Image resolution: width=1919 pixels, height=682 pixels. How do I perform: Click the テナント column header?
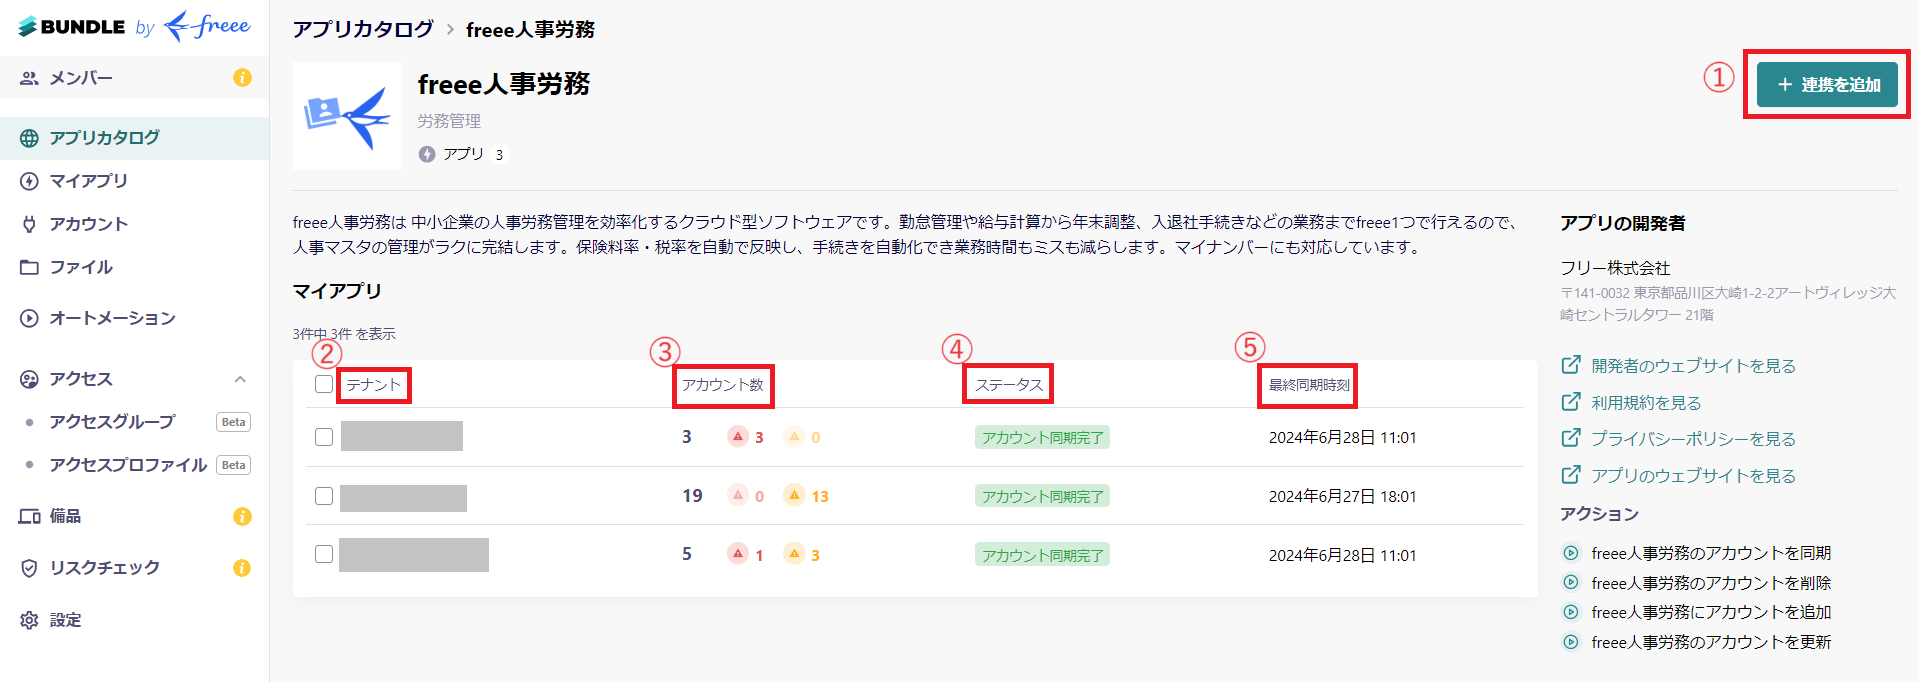click(374, 385)
